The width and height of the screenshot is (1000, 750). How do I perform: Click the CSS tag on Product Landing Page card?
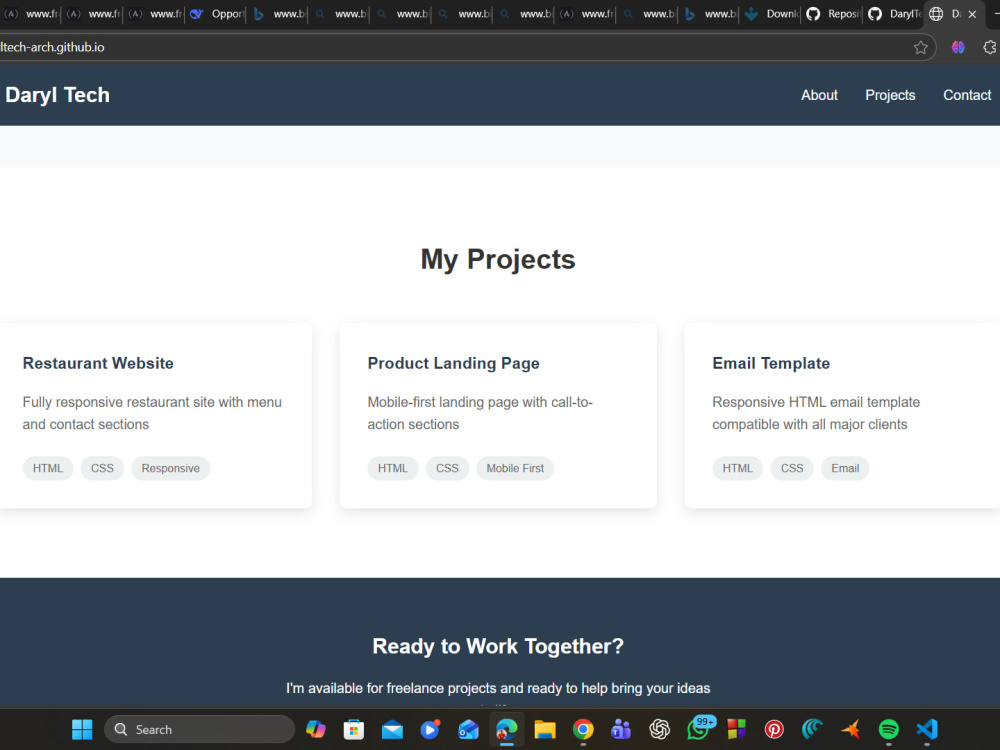[447, 468]
